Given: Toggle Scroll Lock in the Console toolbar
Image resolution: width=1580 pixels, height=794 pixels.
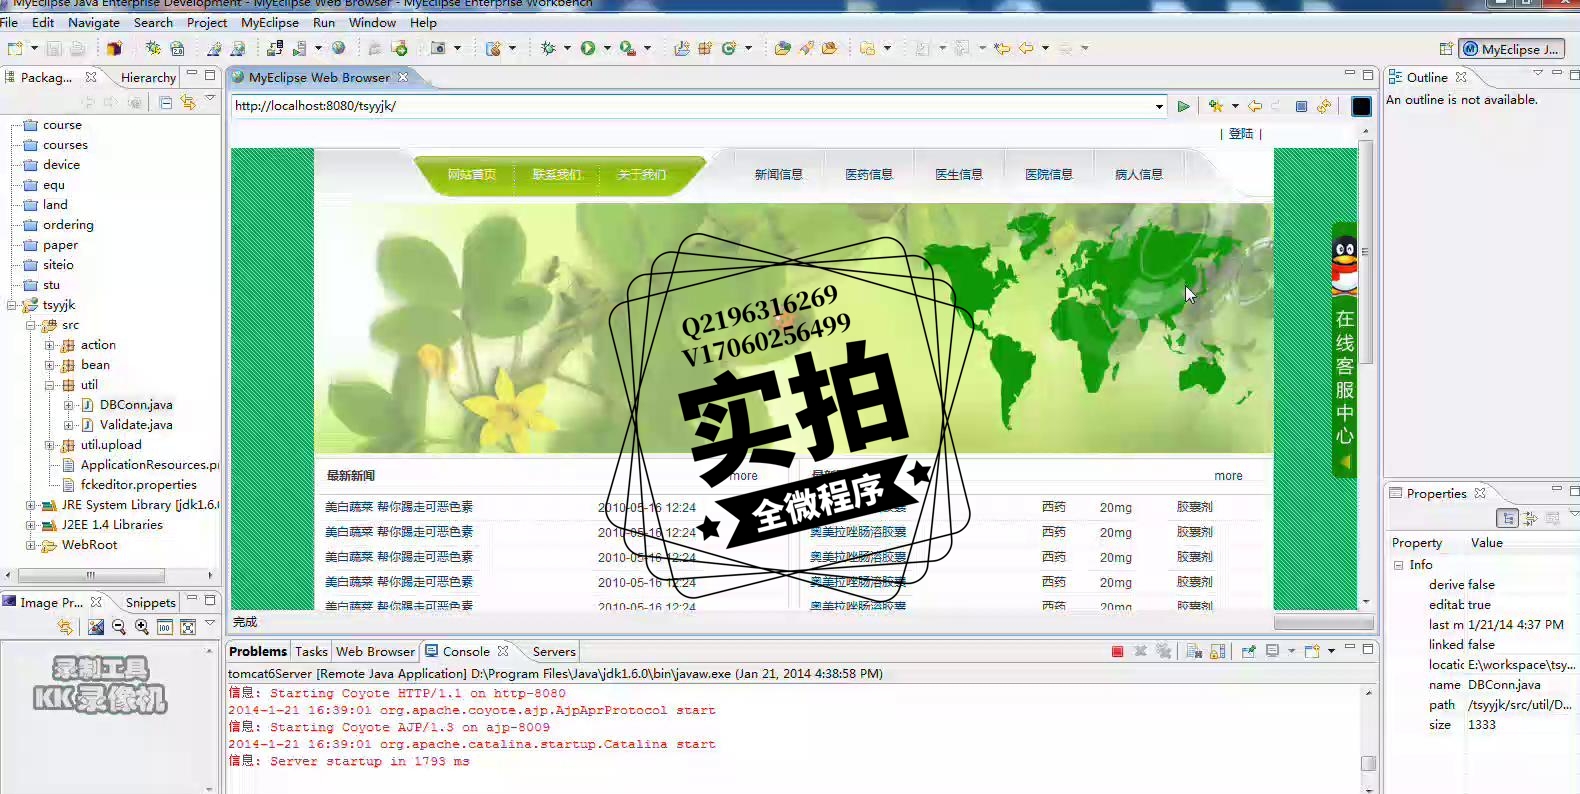Looking at the screenshot, I should [1218, 651].
